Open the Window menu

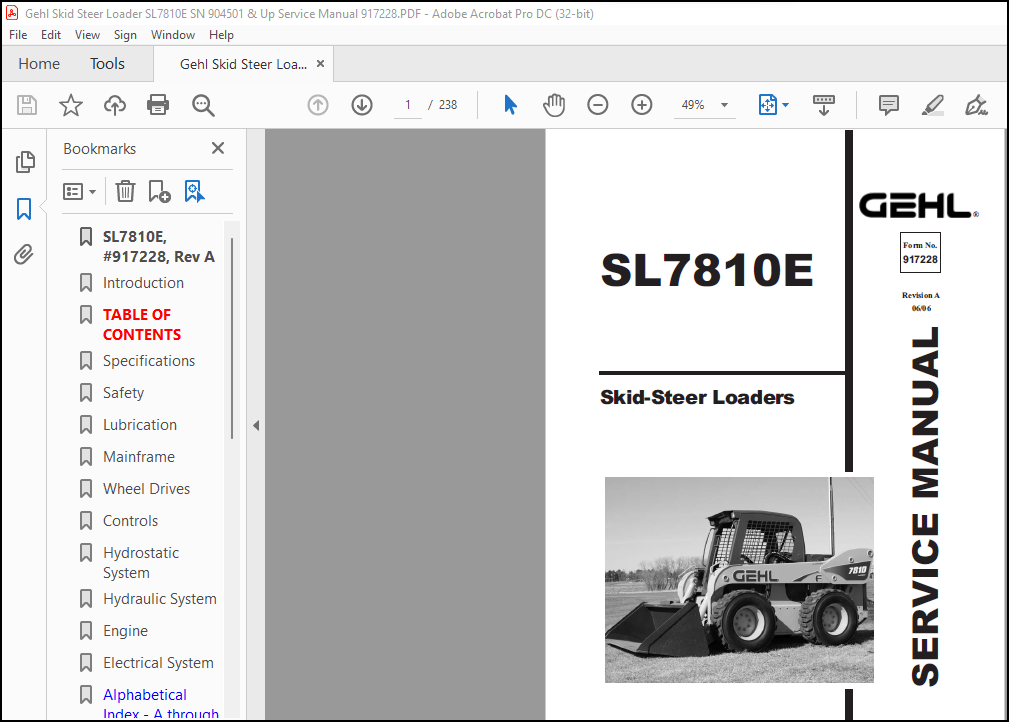(x=172, y=35)
